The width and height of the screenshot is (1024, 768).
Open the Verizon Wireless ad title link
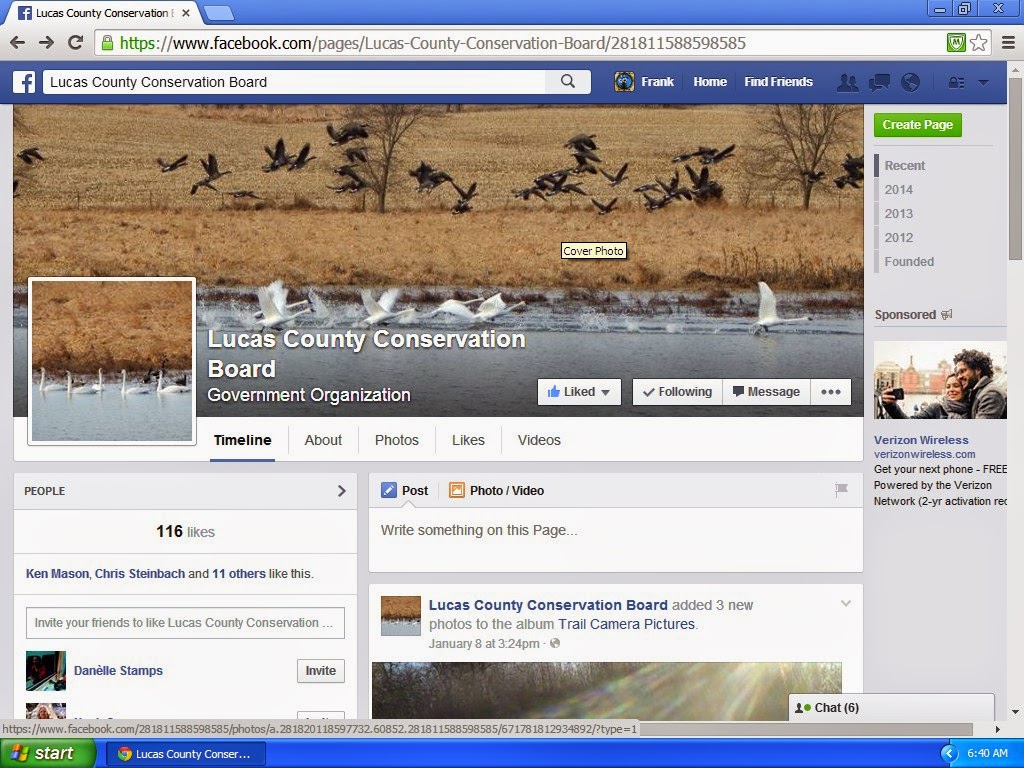click(x=921, y=440)
